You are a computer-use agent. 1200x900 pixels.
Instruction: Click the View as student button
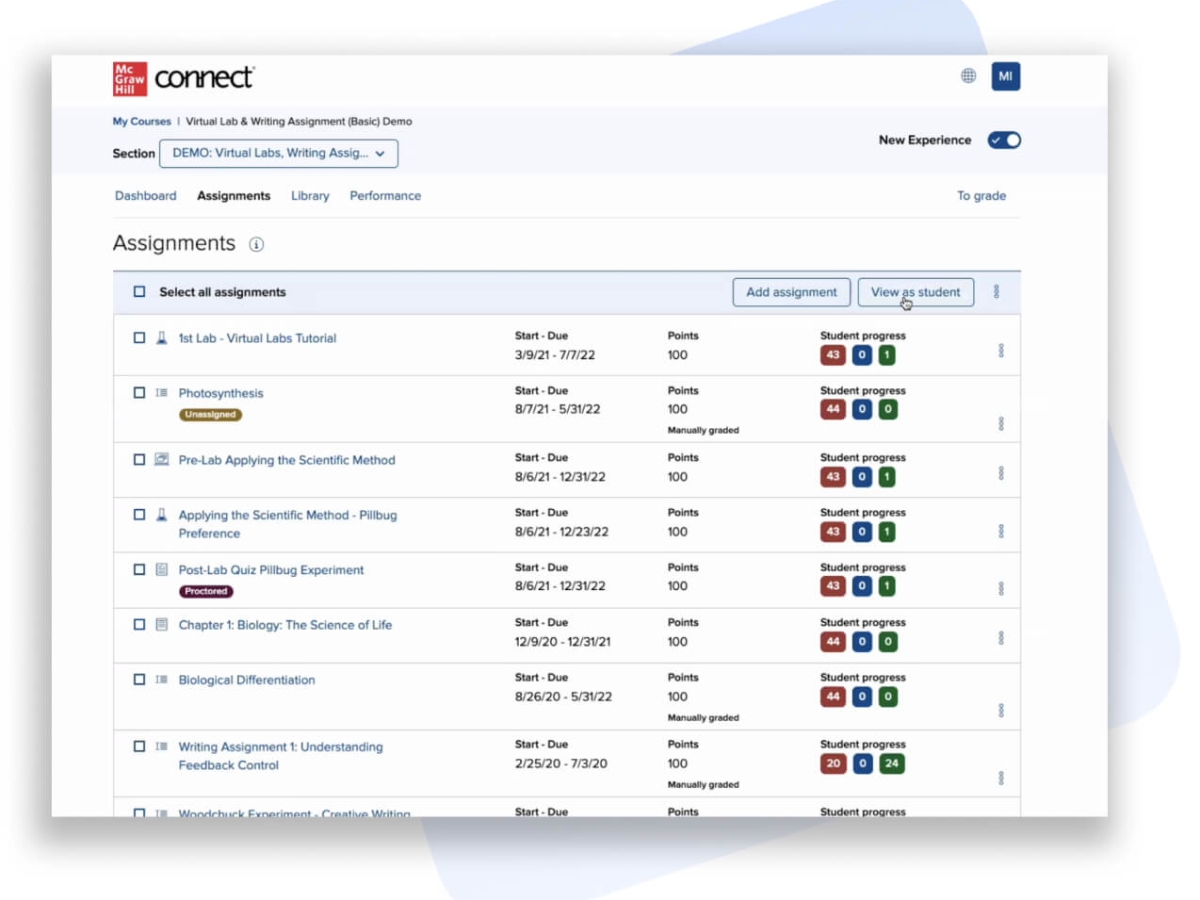pos(916,292)
